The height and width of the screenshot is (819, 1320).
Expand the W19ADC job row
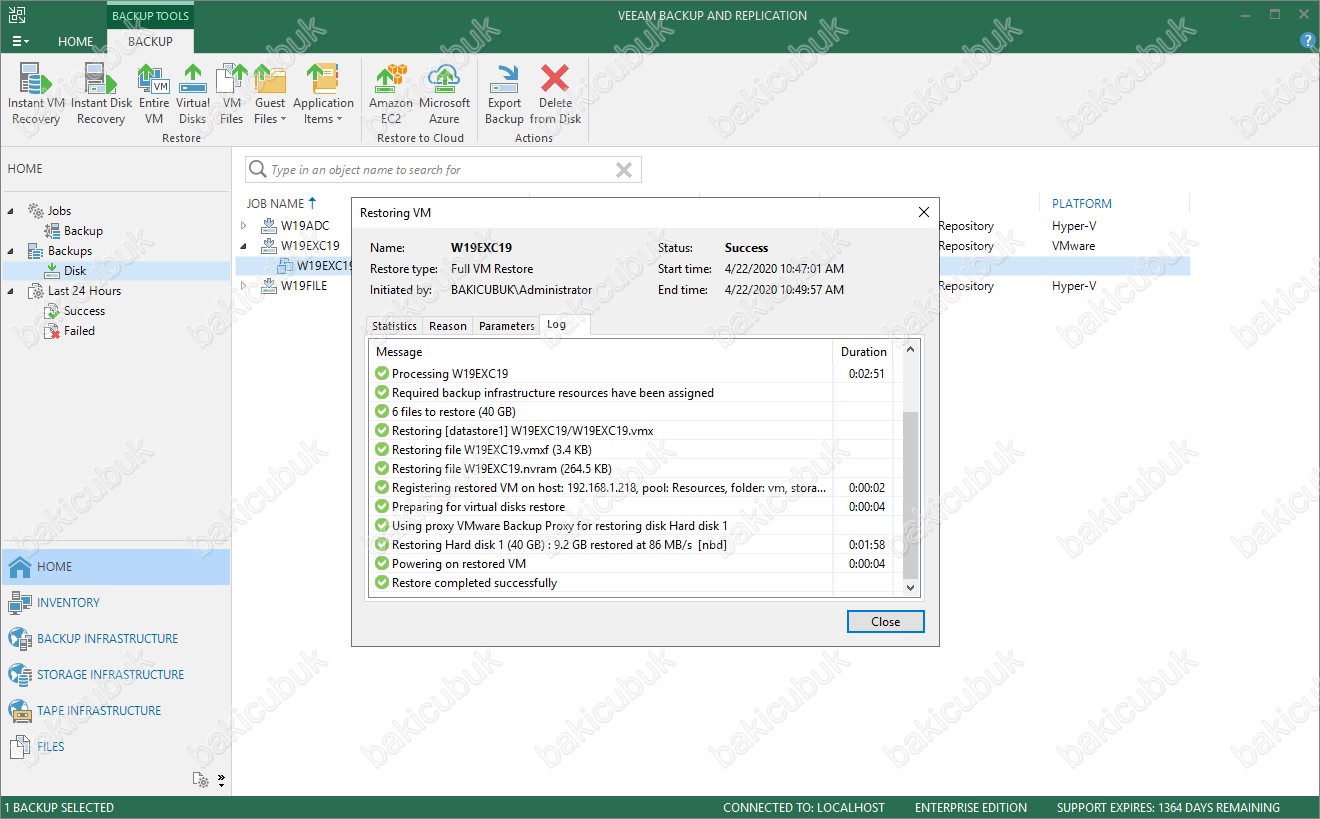243,226
